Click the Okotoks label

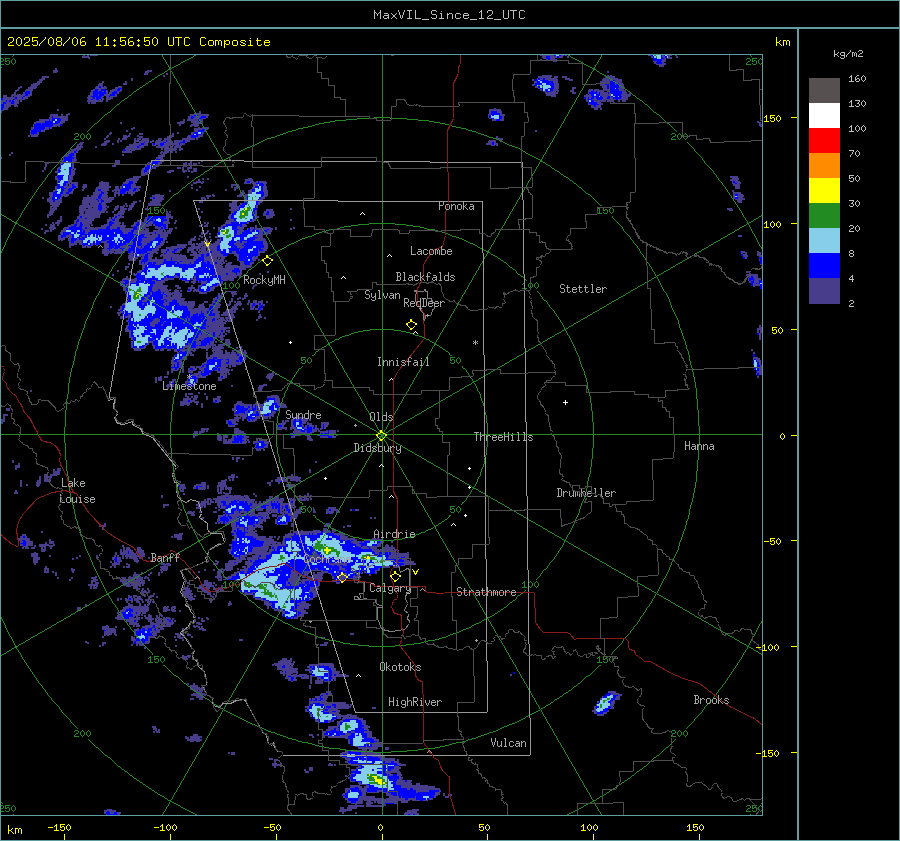click(400, 667)
